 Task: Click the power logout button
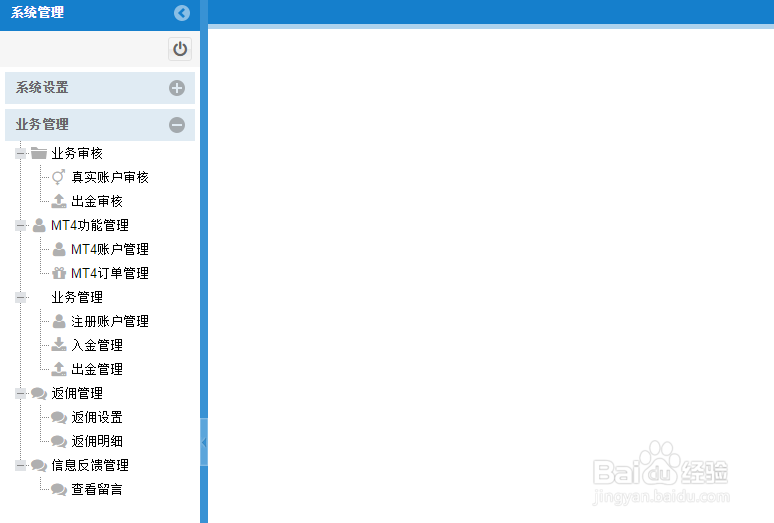point(180,49)
